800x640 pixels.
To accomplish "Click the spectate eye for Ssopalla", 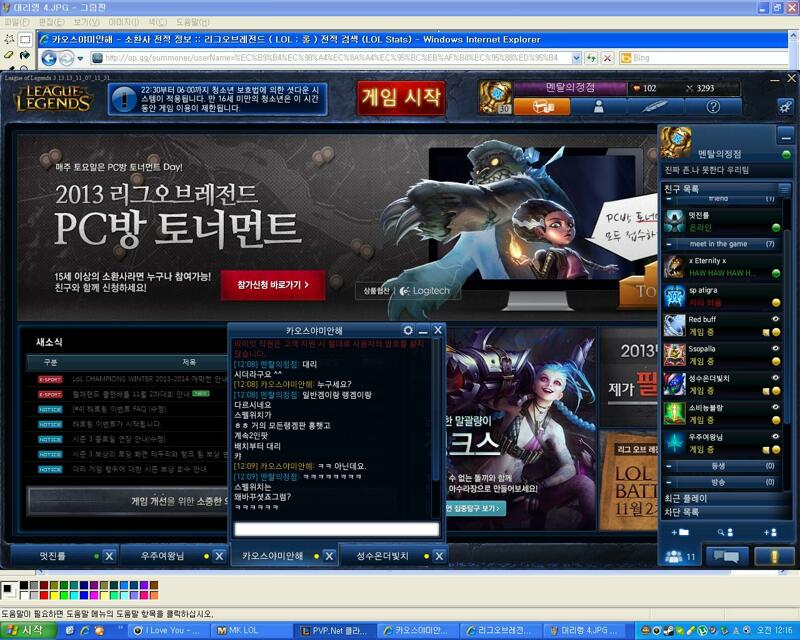I will [776, 349].
